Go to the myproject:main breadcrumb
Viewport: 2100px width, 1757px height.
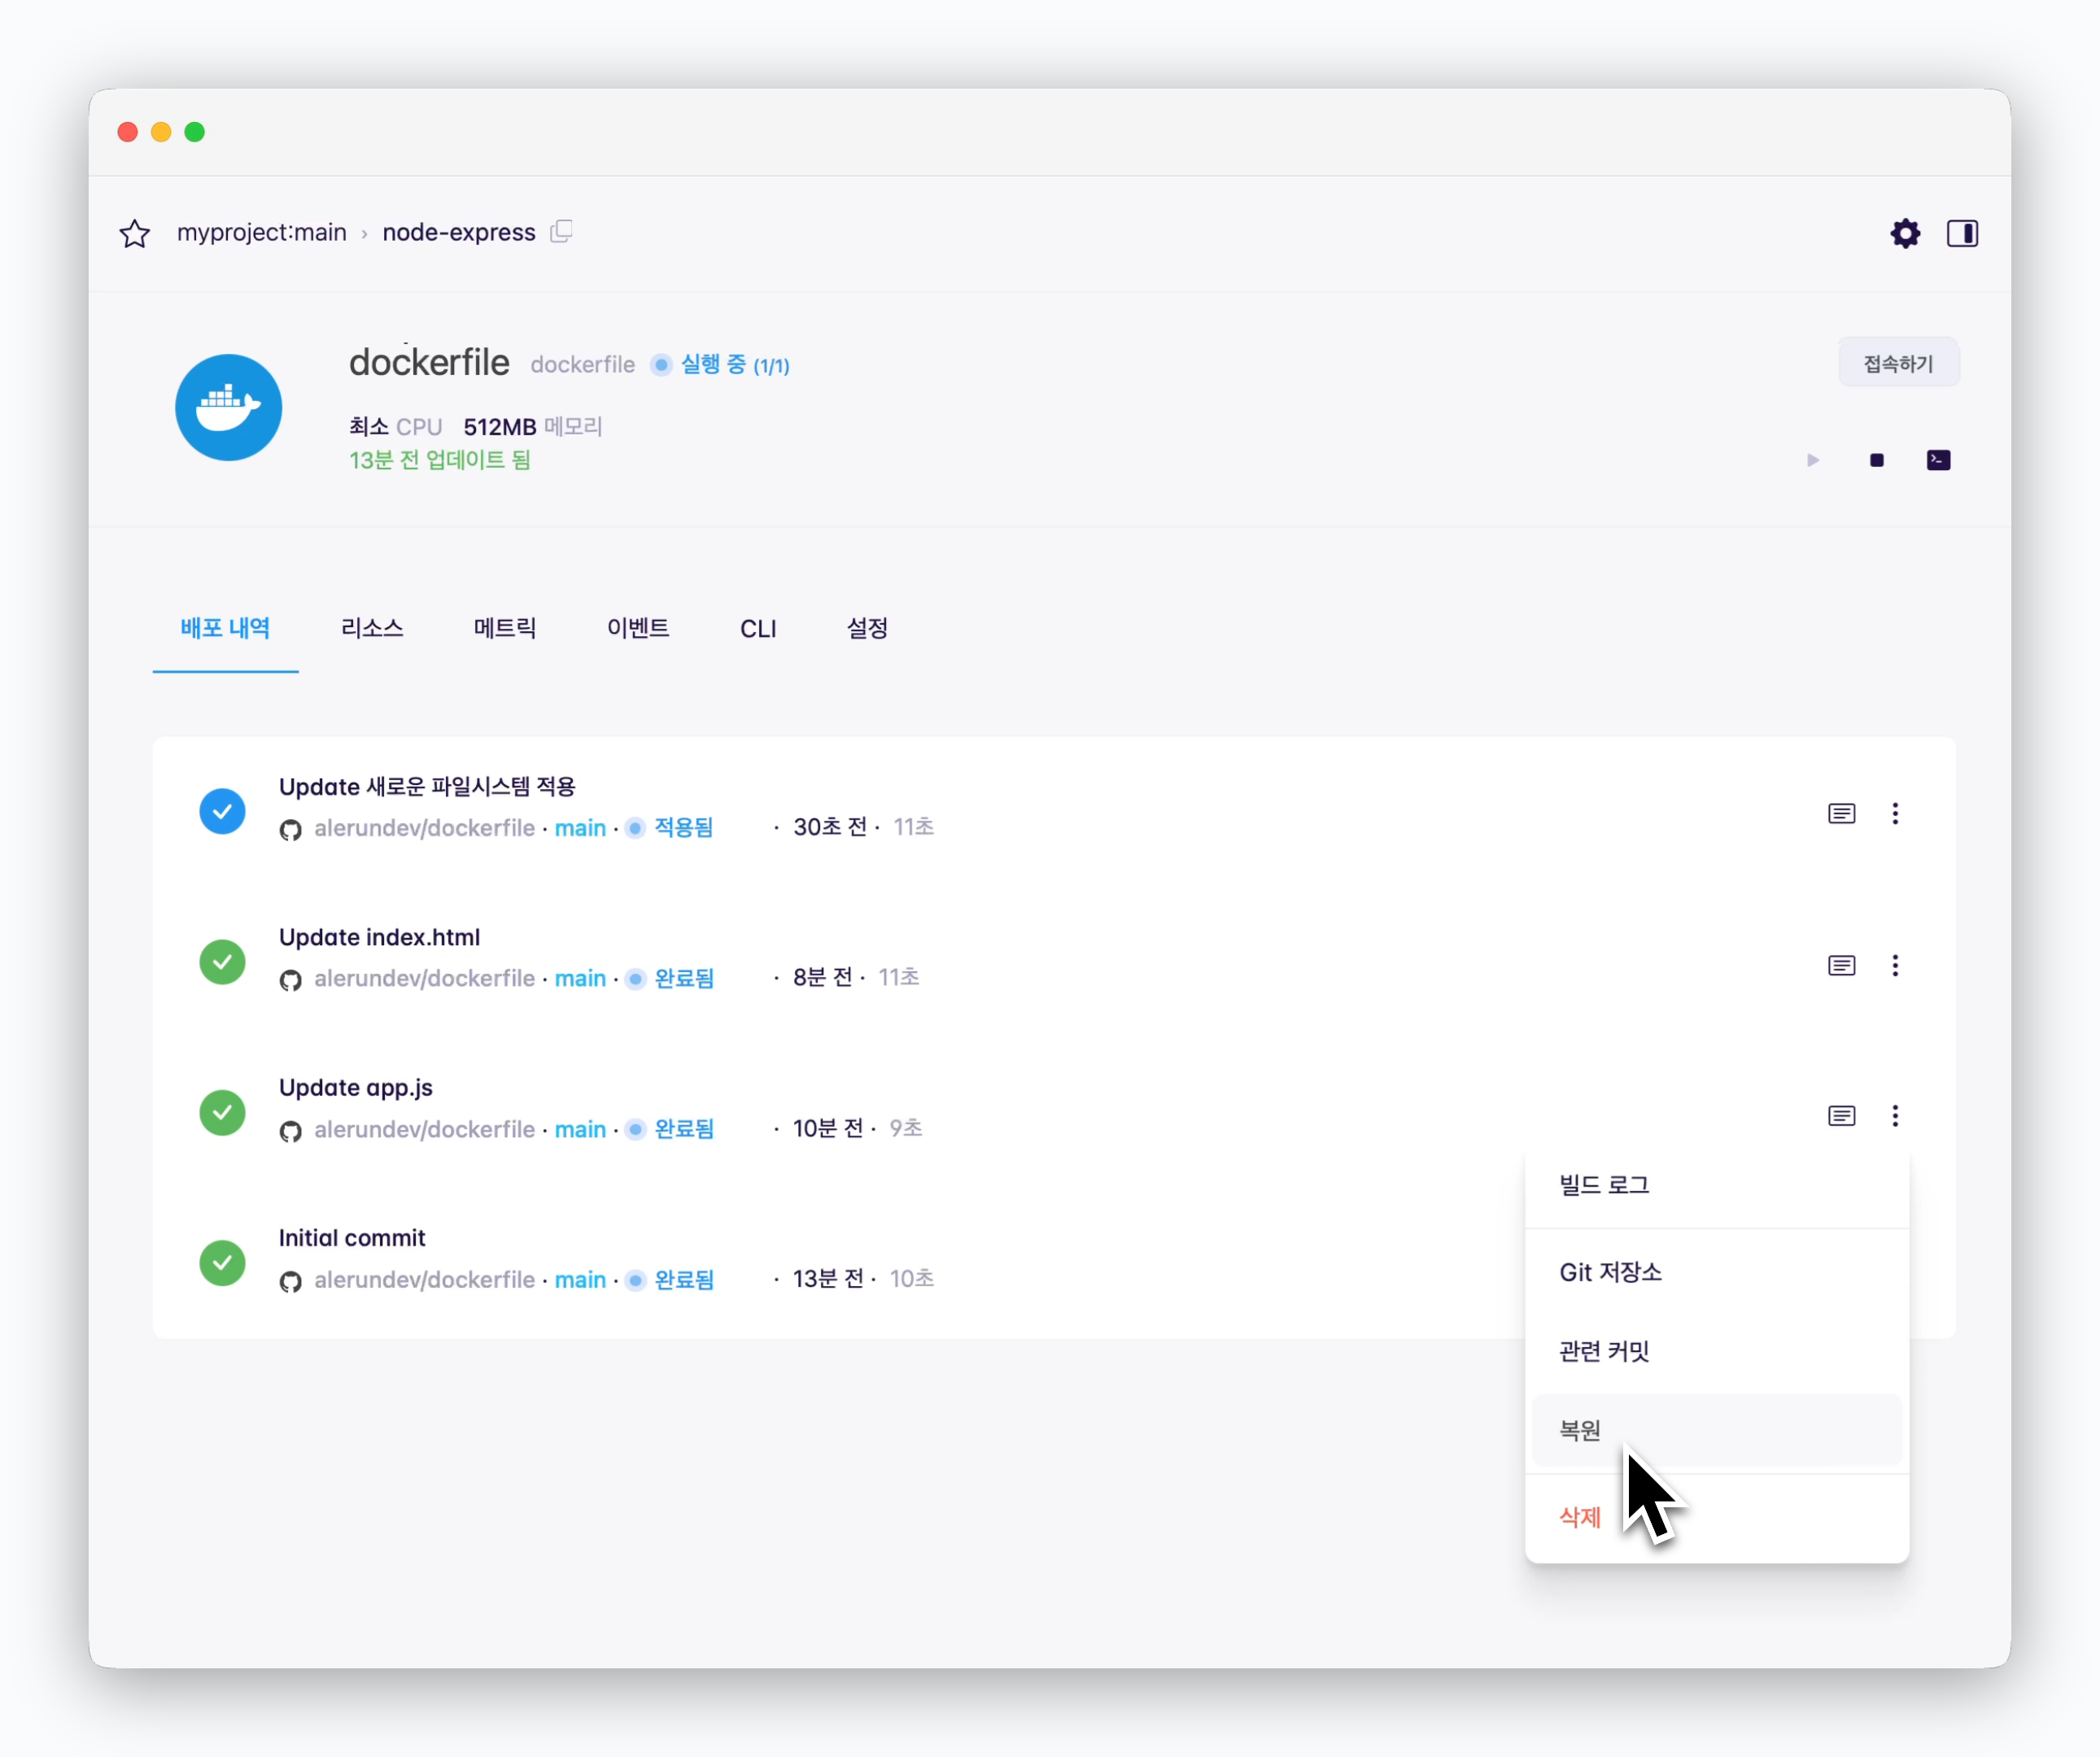tap(261, 232)
